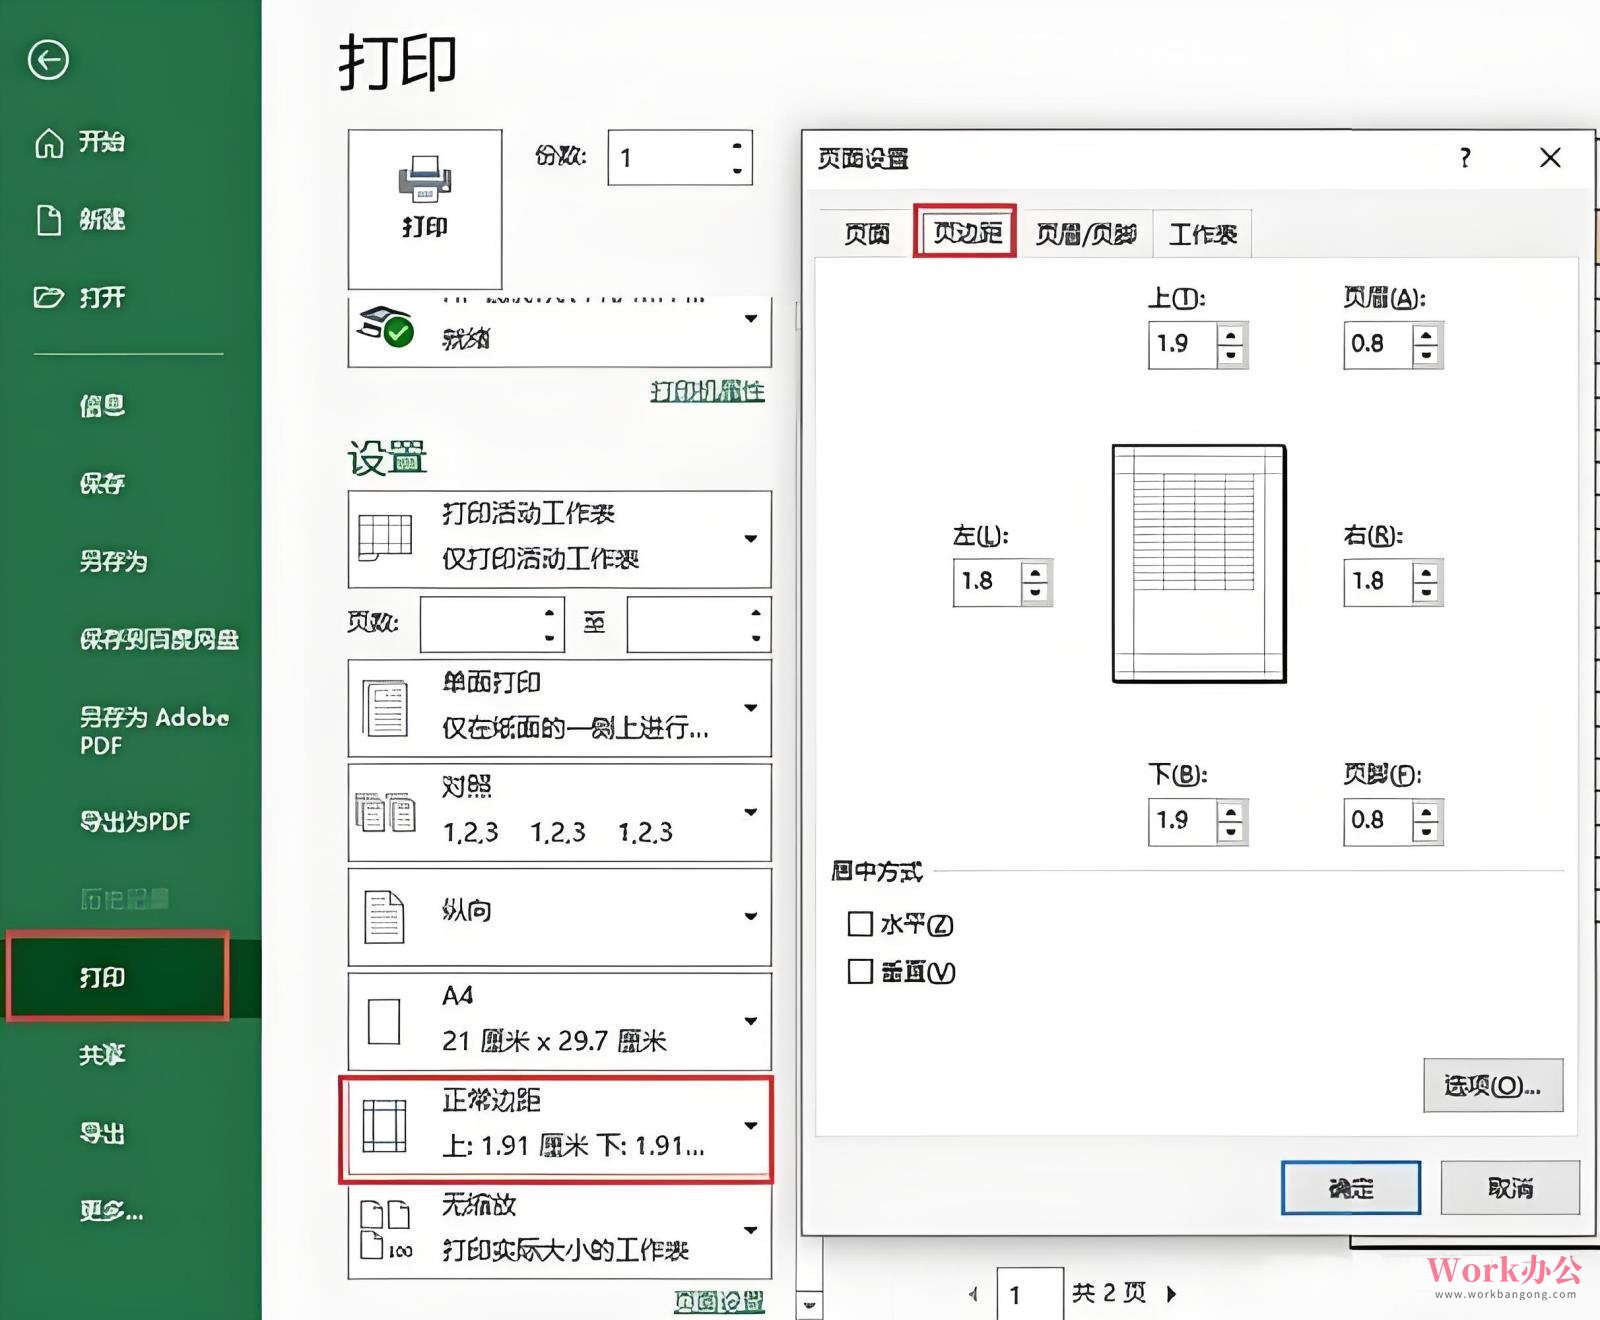Switch to the 页面 tab
The height and width of the screenshot is (1320, 1600).
click(866, 234)
